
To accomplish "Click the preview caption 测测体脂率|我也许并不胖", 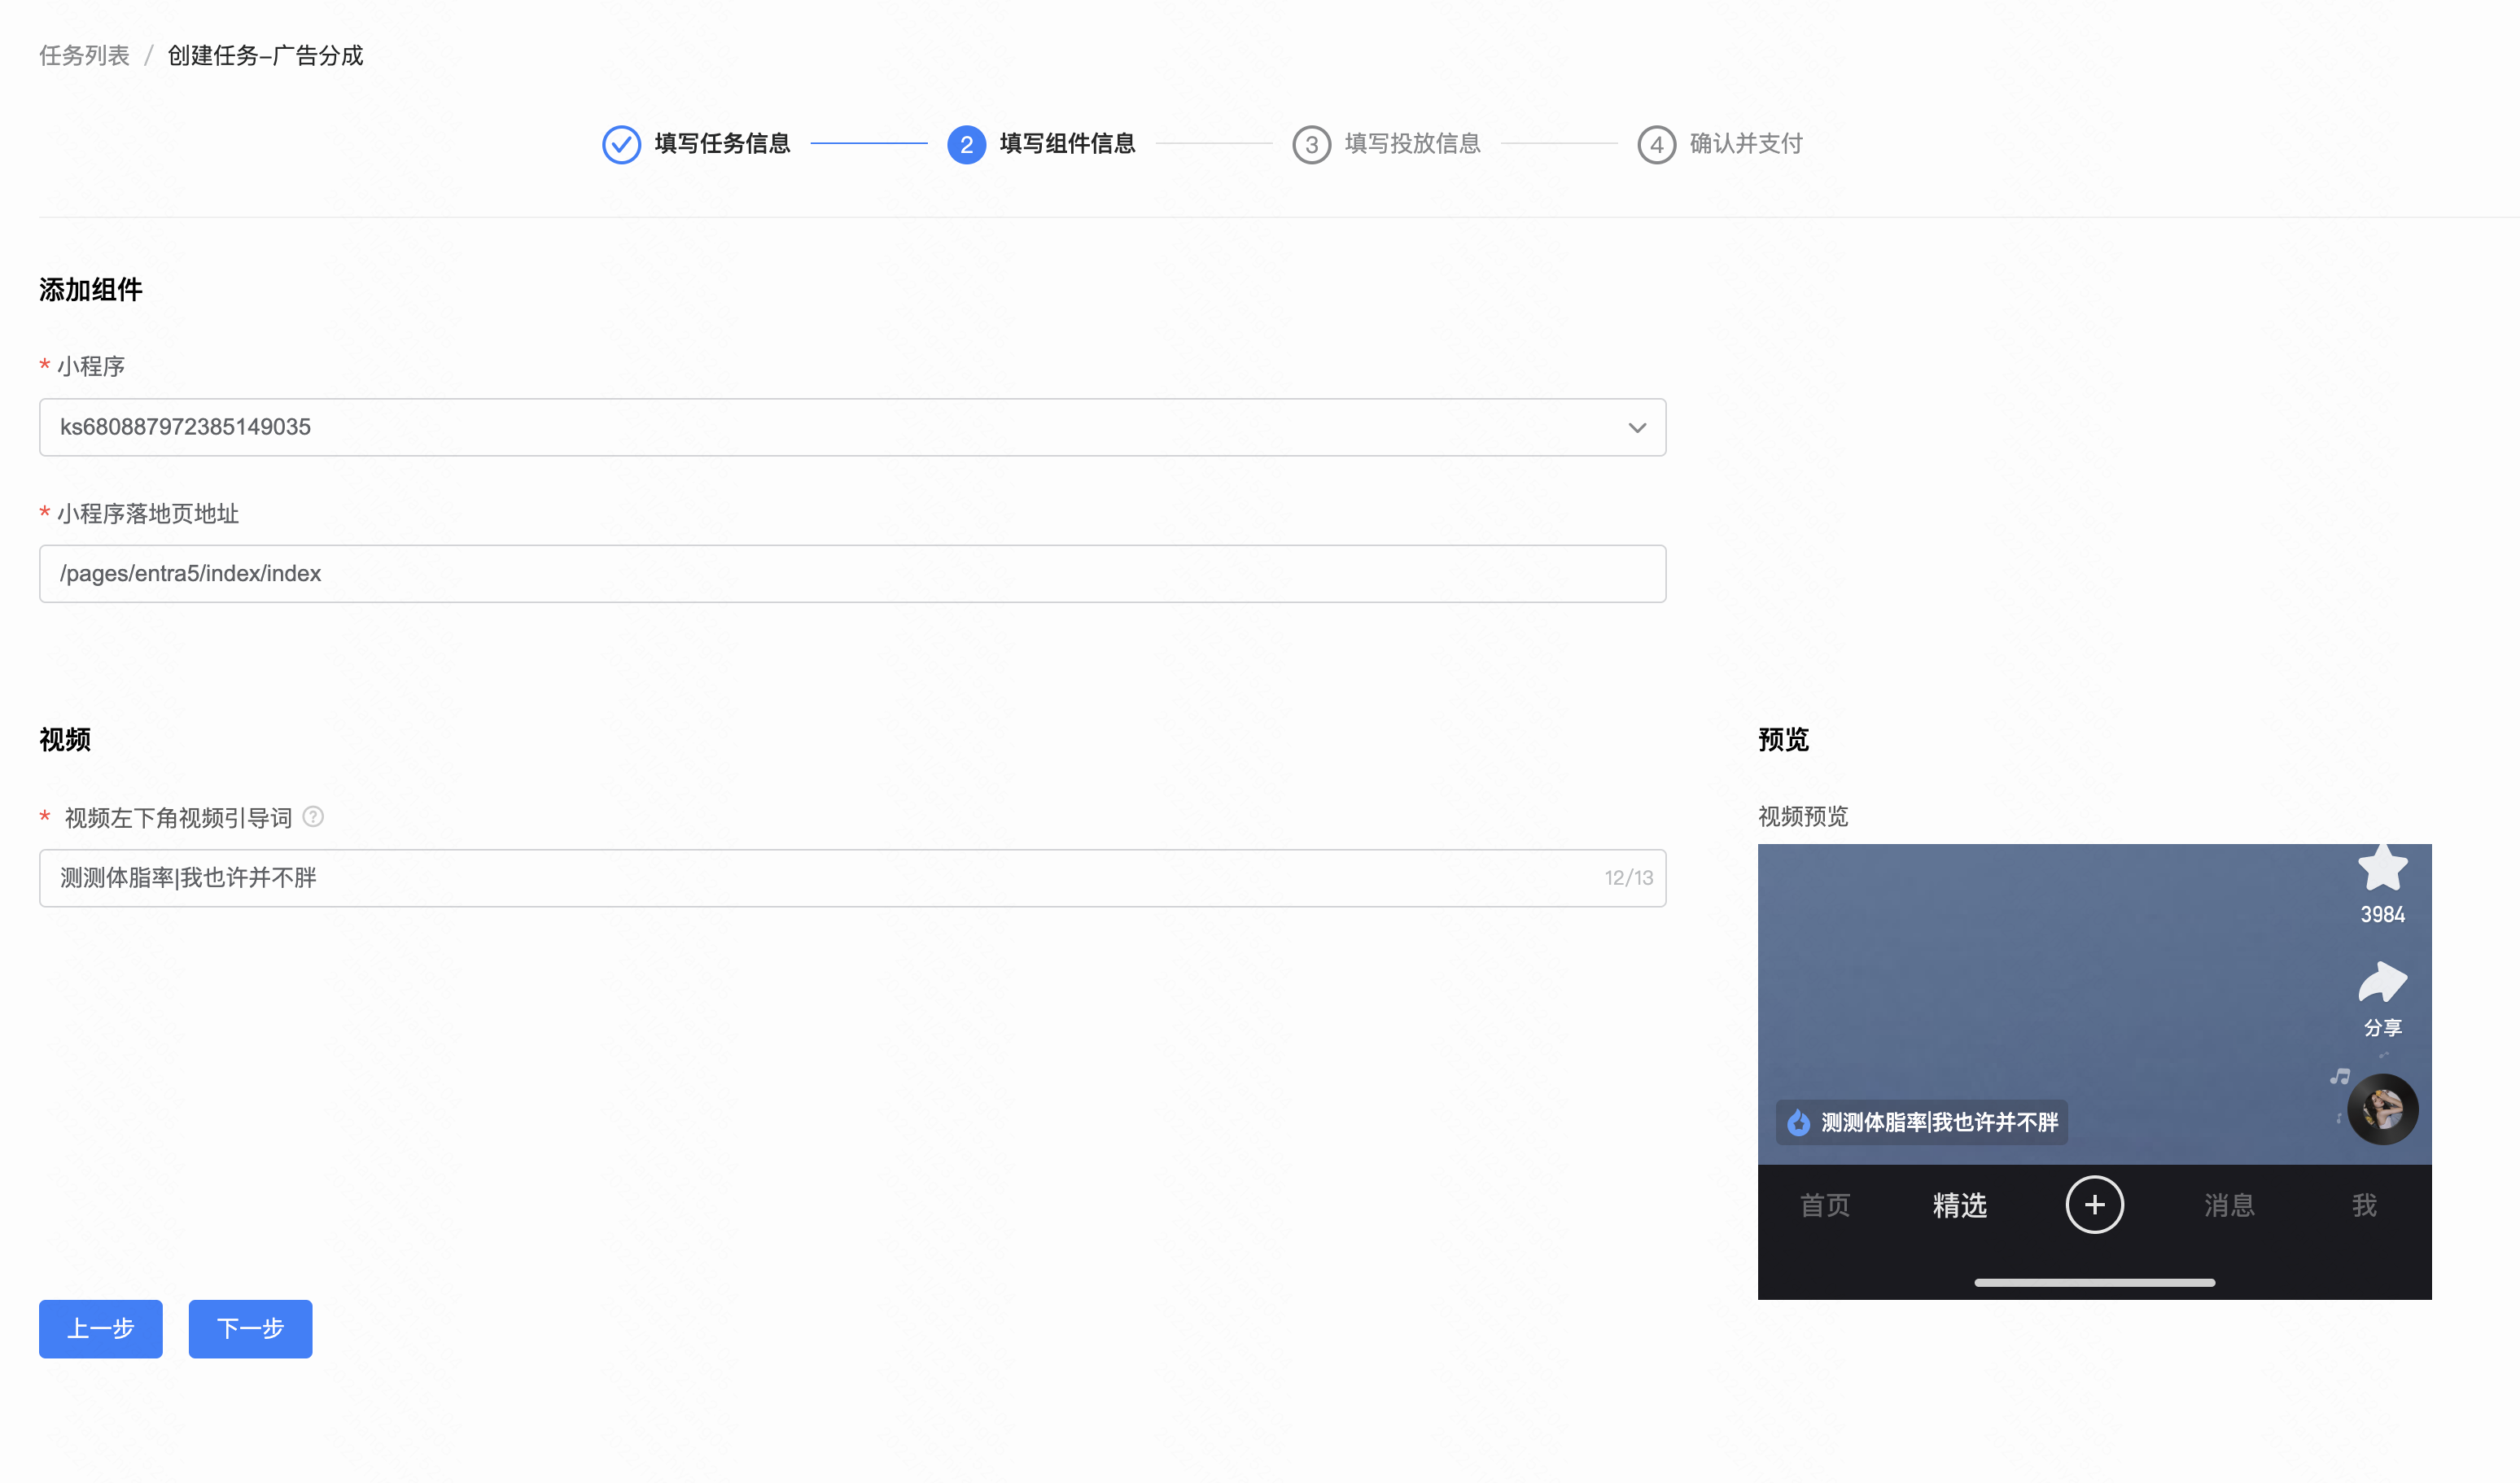I will point(1939,1122).
